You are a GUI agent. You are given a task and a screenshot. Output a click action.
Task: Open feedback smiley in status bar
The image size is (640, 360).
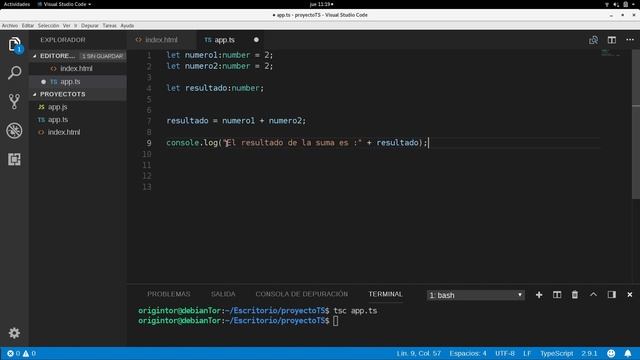pyautogui.click(x=611, y=353)
